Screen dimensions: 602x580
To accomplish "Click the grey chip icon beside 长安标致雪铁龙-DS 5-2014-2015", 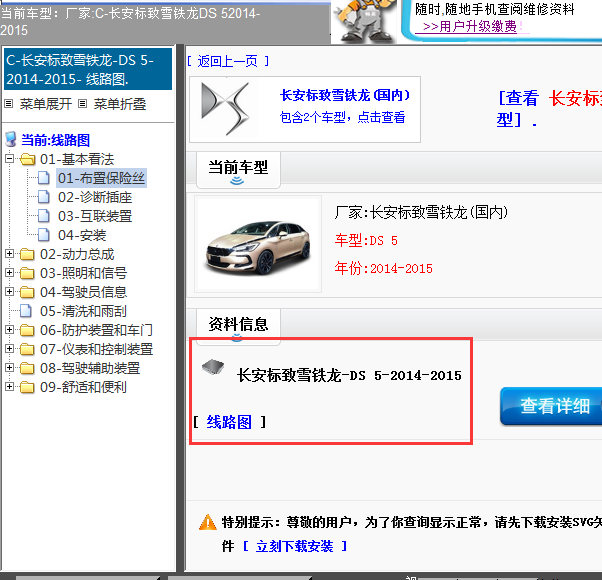I will (213, 367).
